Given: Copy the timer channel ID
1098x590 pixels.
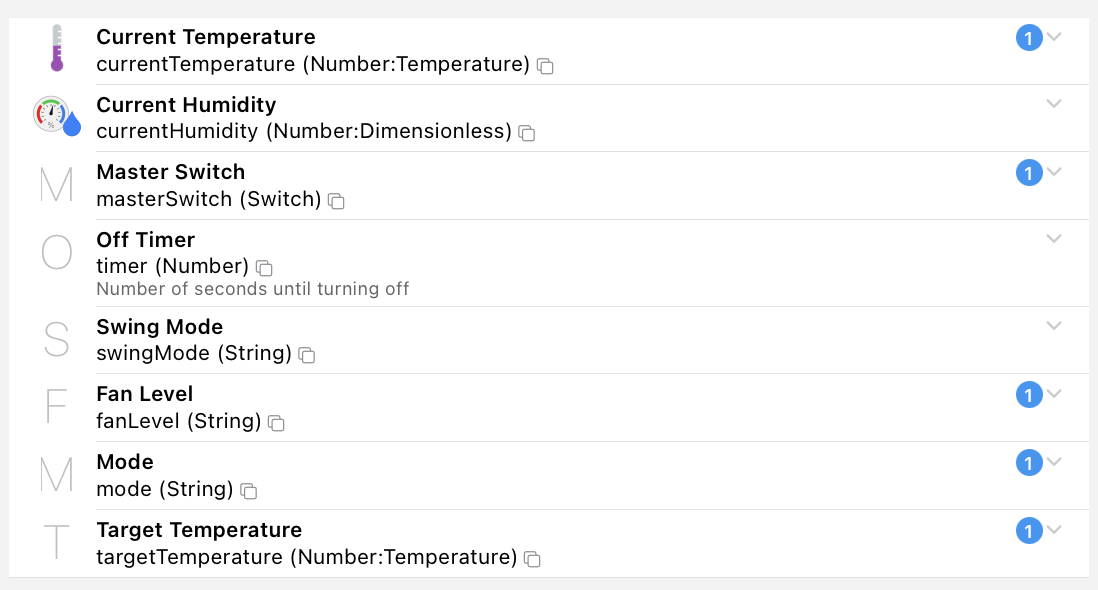Looking at the screenshot, I should [264, 268].
